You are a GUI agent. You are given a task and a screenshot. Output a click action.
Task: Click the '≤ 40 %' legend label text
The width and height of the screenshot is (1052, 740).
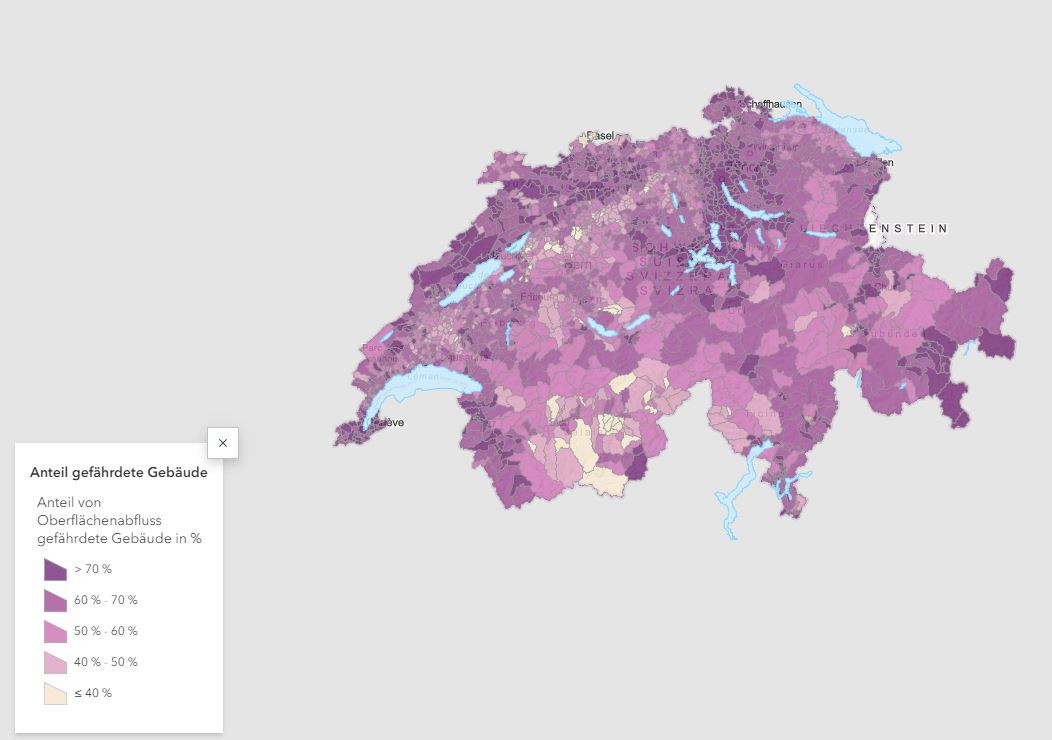tap(93, 694)
